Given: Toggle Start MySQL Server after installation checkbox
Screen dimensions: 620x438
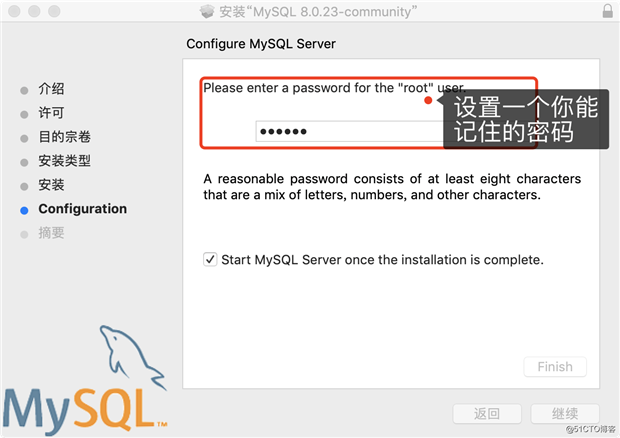Looking at the screenshot, I should (210, 260).
